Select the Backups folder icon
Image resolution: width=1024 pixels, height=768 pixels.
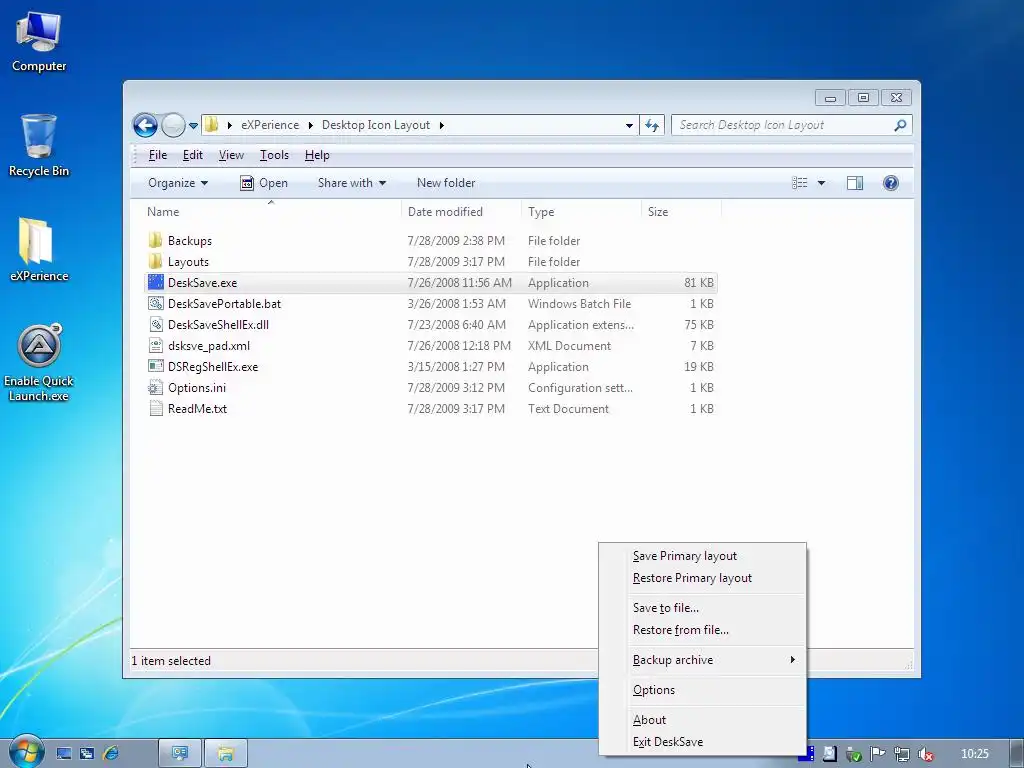155,240
